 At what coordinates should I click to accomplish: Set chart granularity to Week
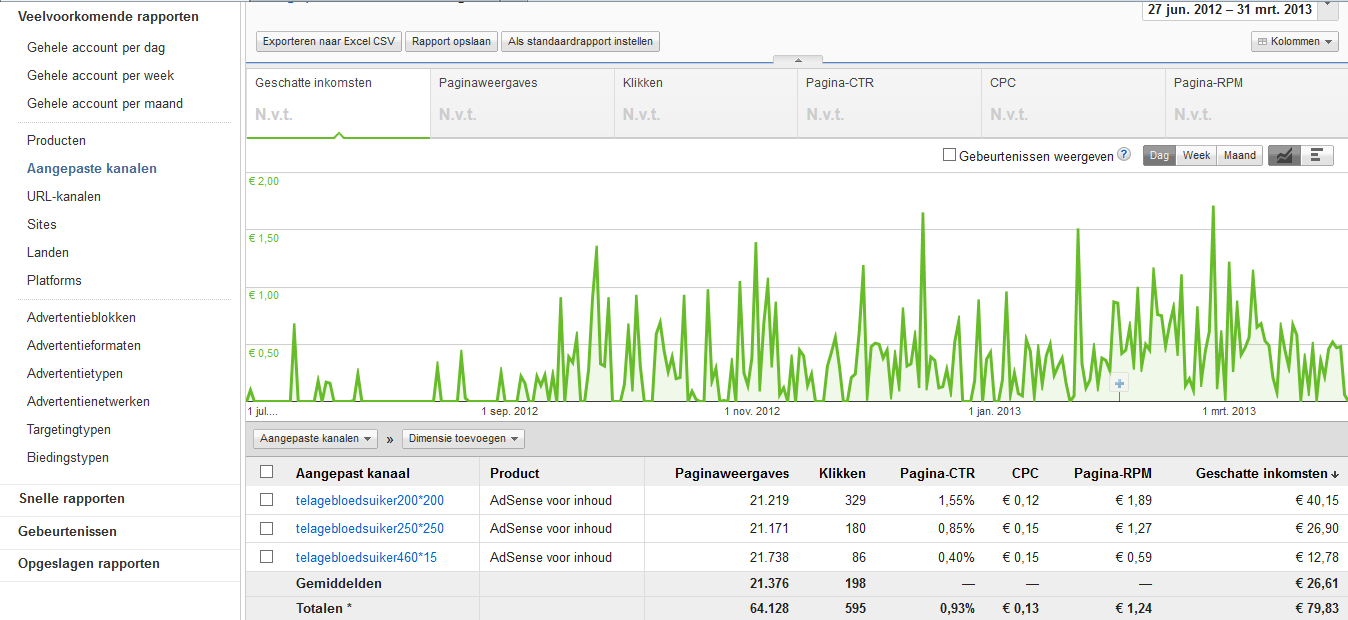click(x=1196, y=155)
